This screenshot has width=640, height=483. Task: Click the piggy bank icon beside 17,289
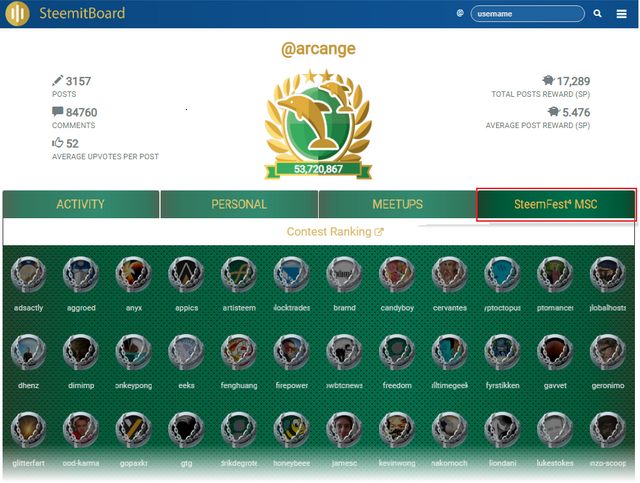(x=548, y=80)
